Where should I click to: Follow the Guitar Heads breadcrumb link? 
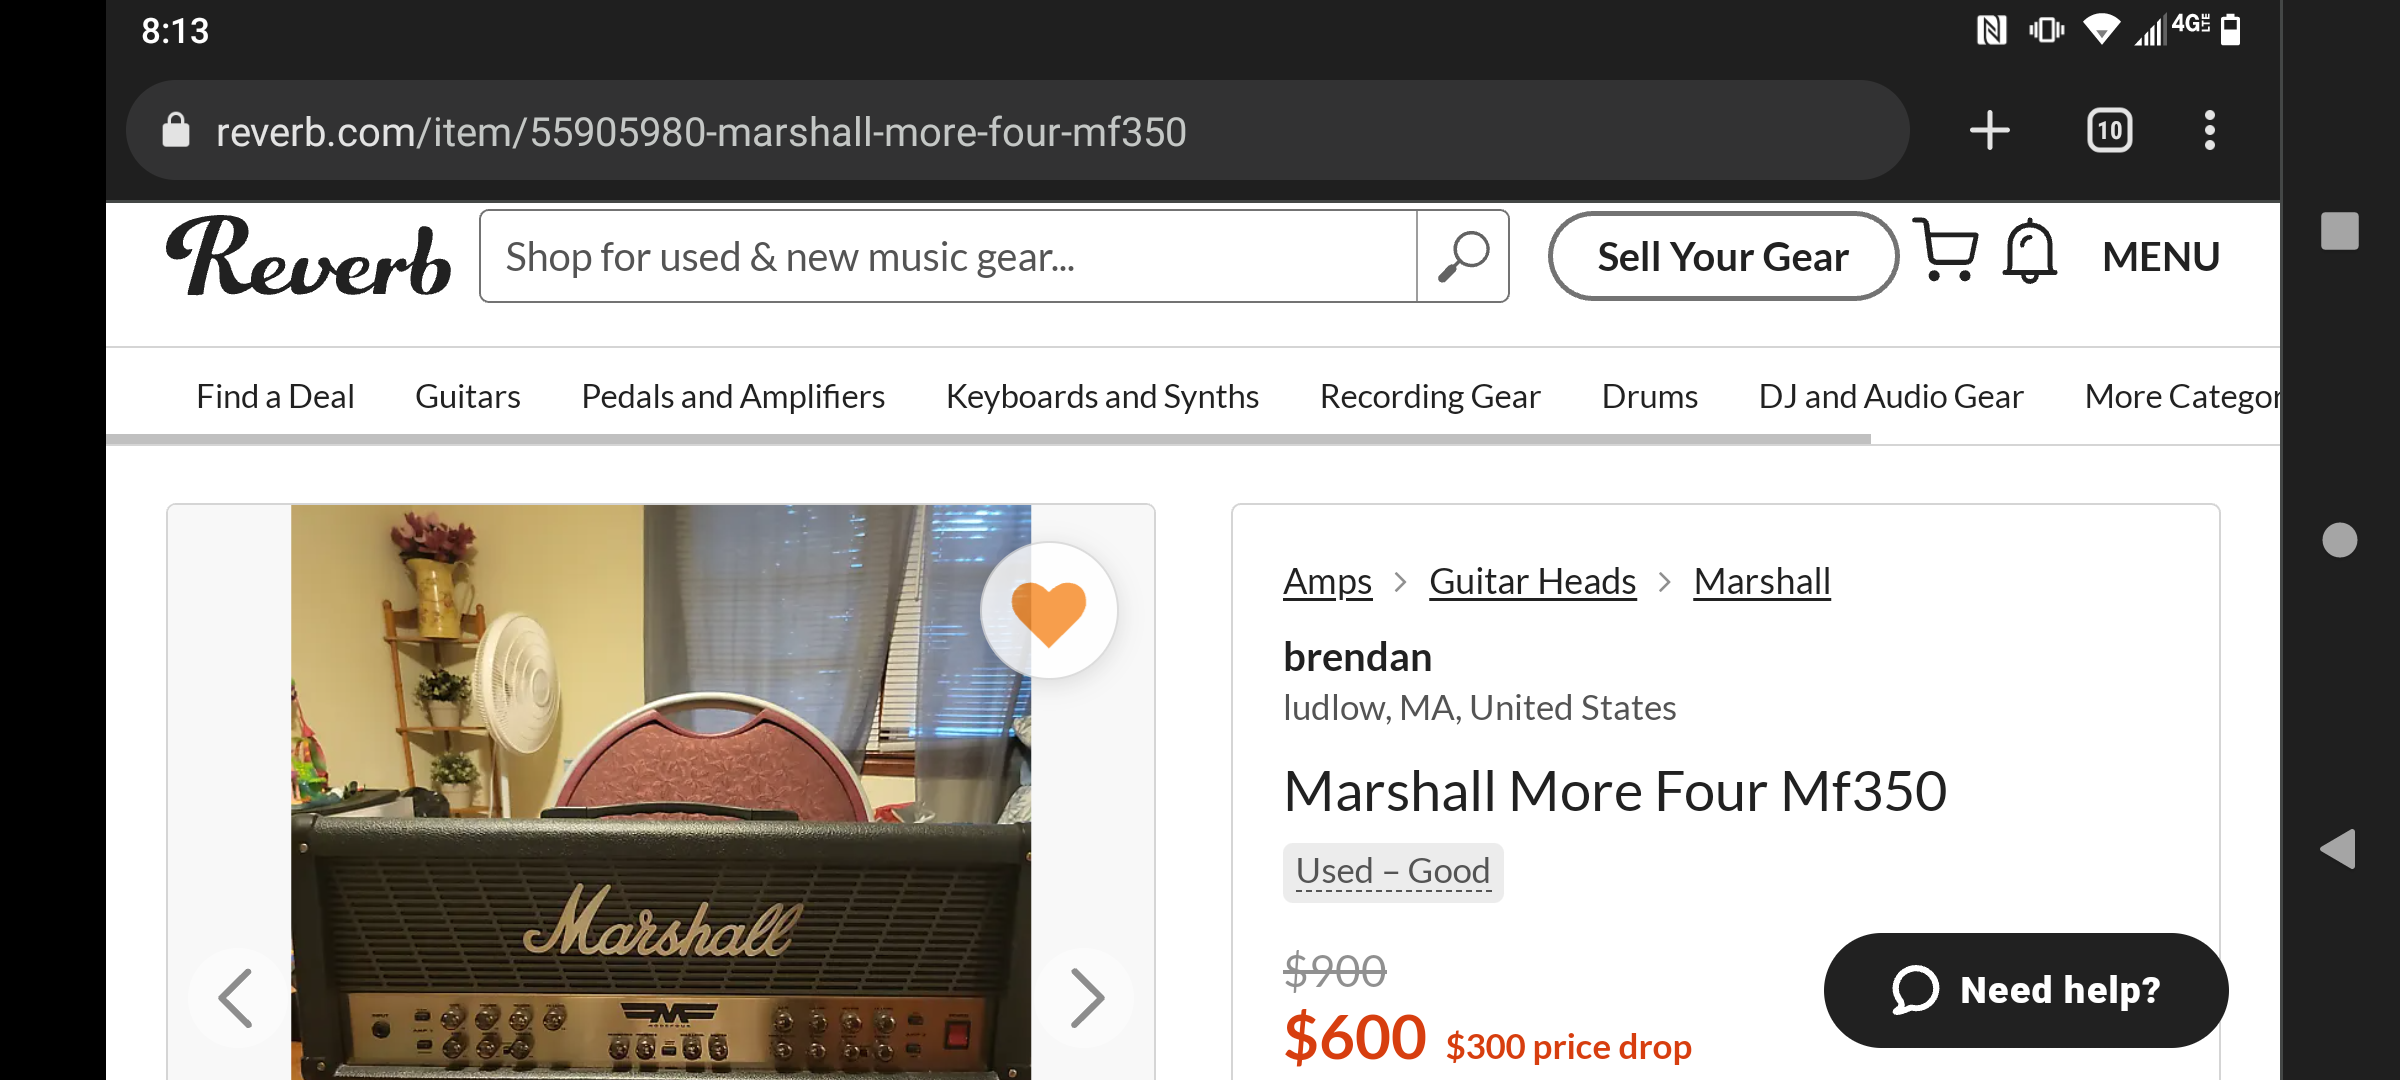pos(1532,582)
